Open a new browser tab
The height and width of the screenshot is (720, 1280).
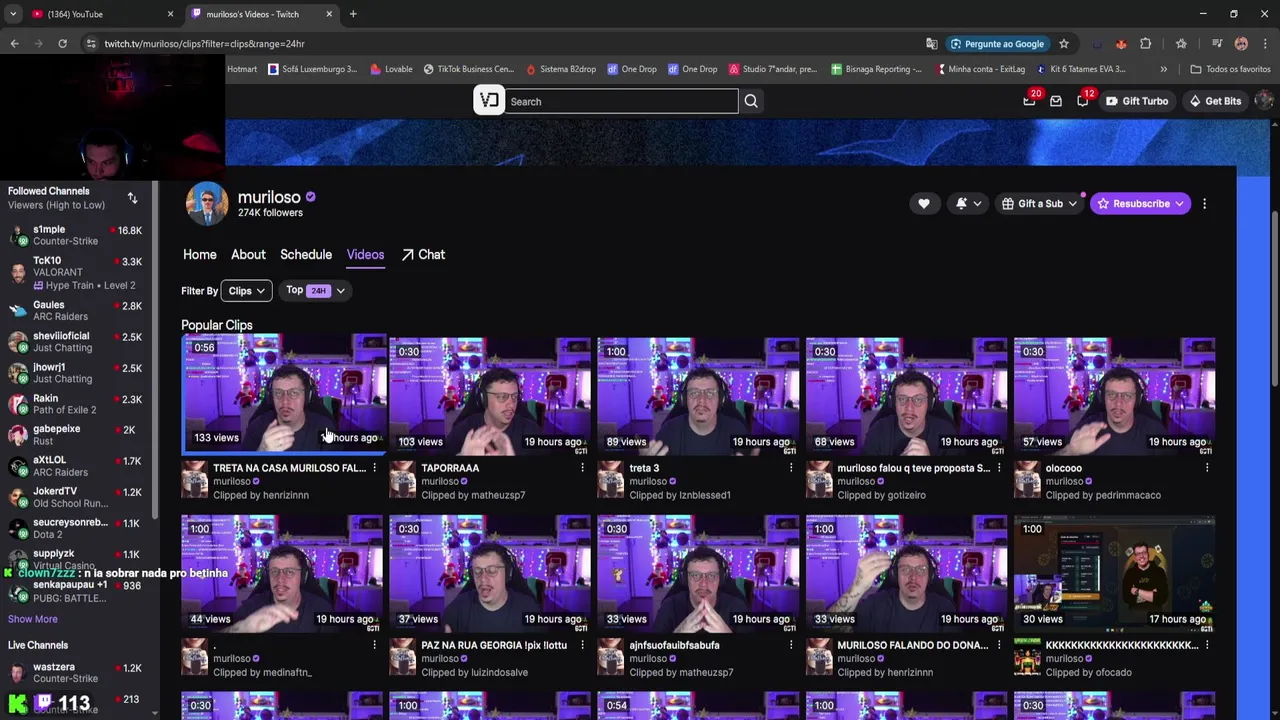coord(353,14)
